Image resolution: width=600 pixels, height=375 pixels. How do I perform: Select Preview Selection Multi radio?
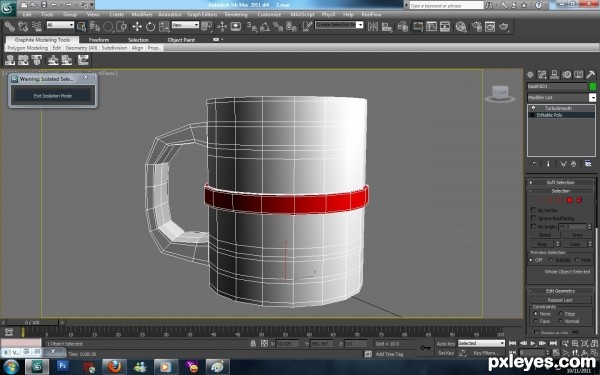(577, 260)
